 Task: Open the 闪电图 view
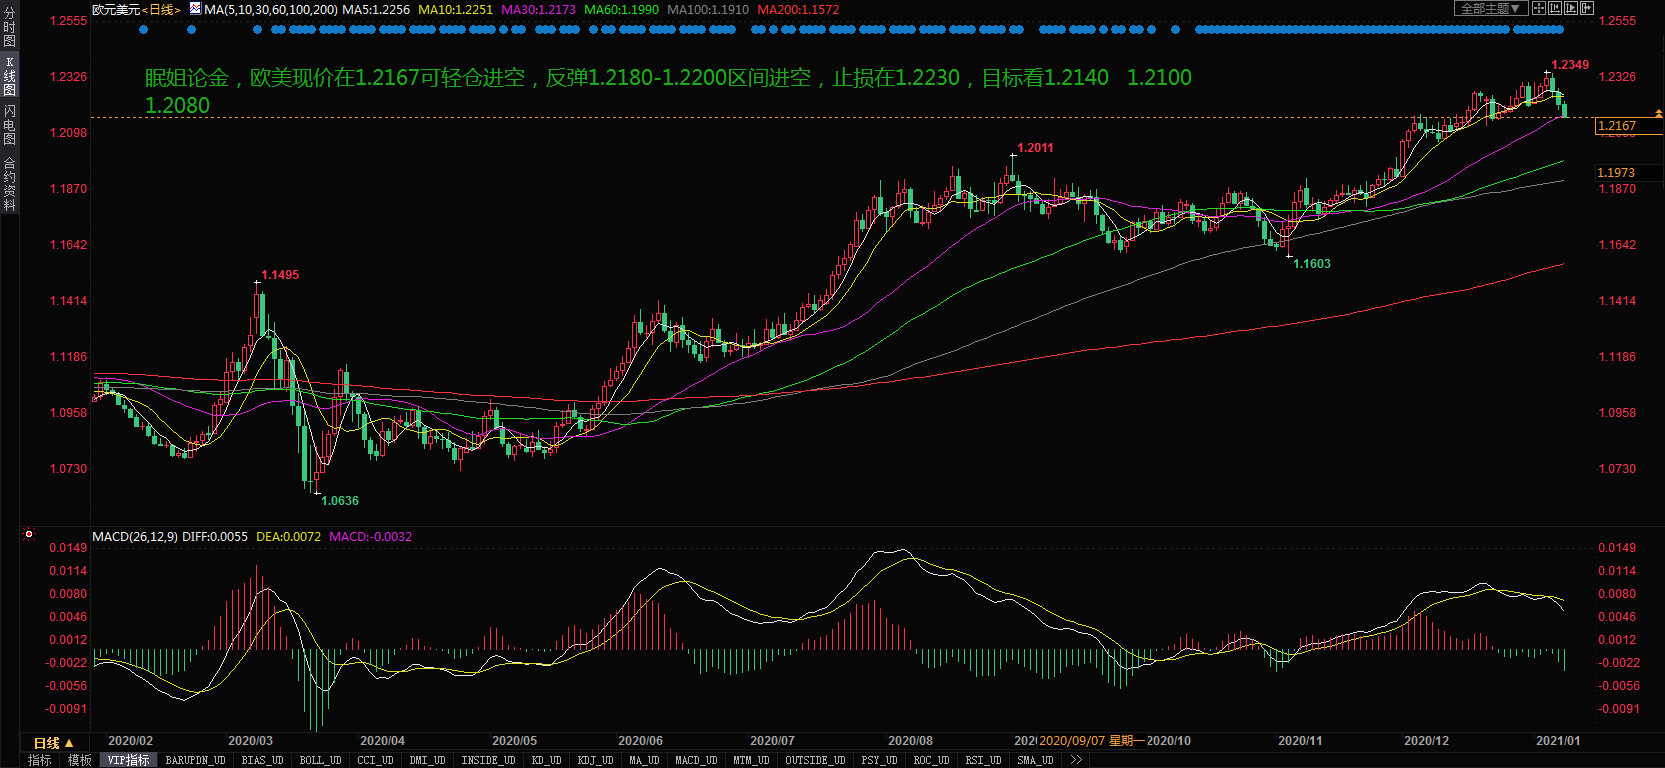[x=9, y=124]
